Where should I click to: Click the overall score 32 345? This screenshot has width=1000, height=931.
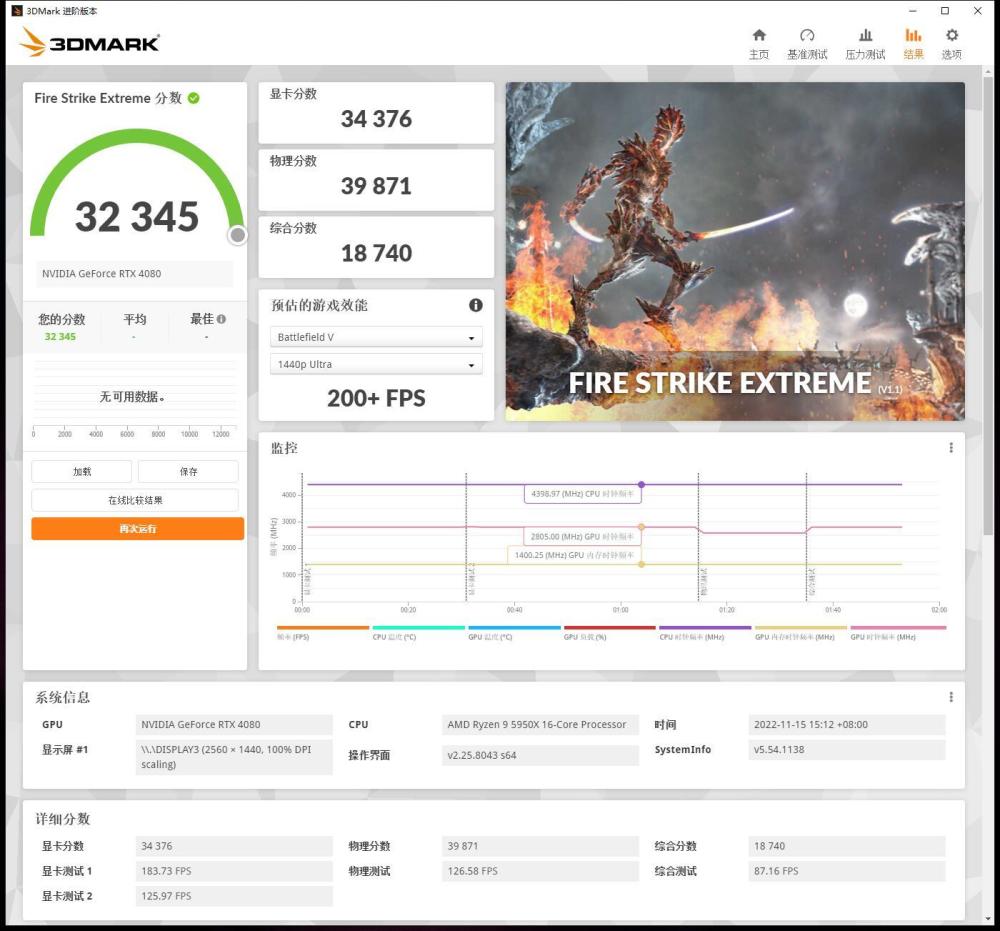(137, 217)
